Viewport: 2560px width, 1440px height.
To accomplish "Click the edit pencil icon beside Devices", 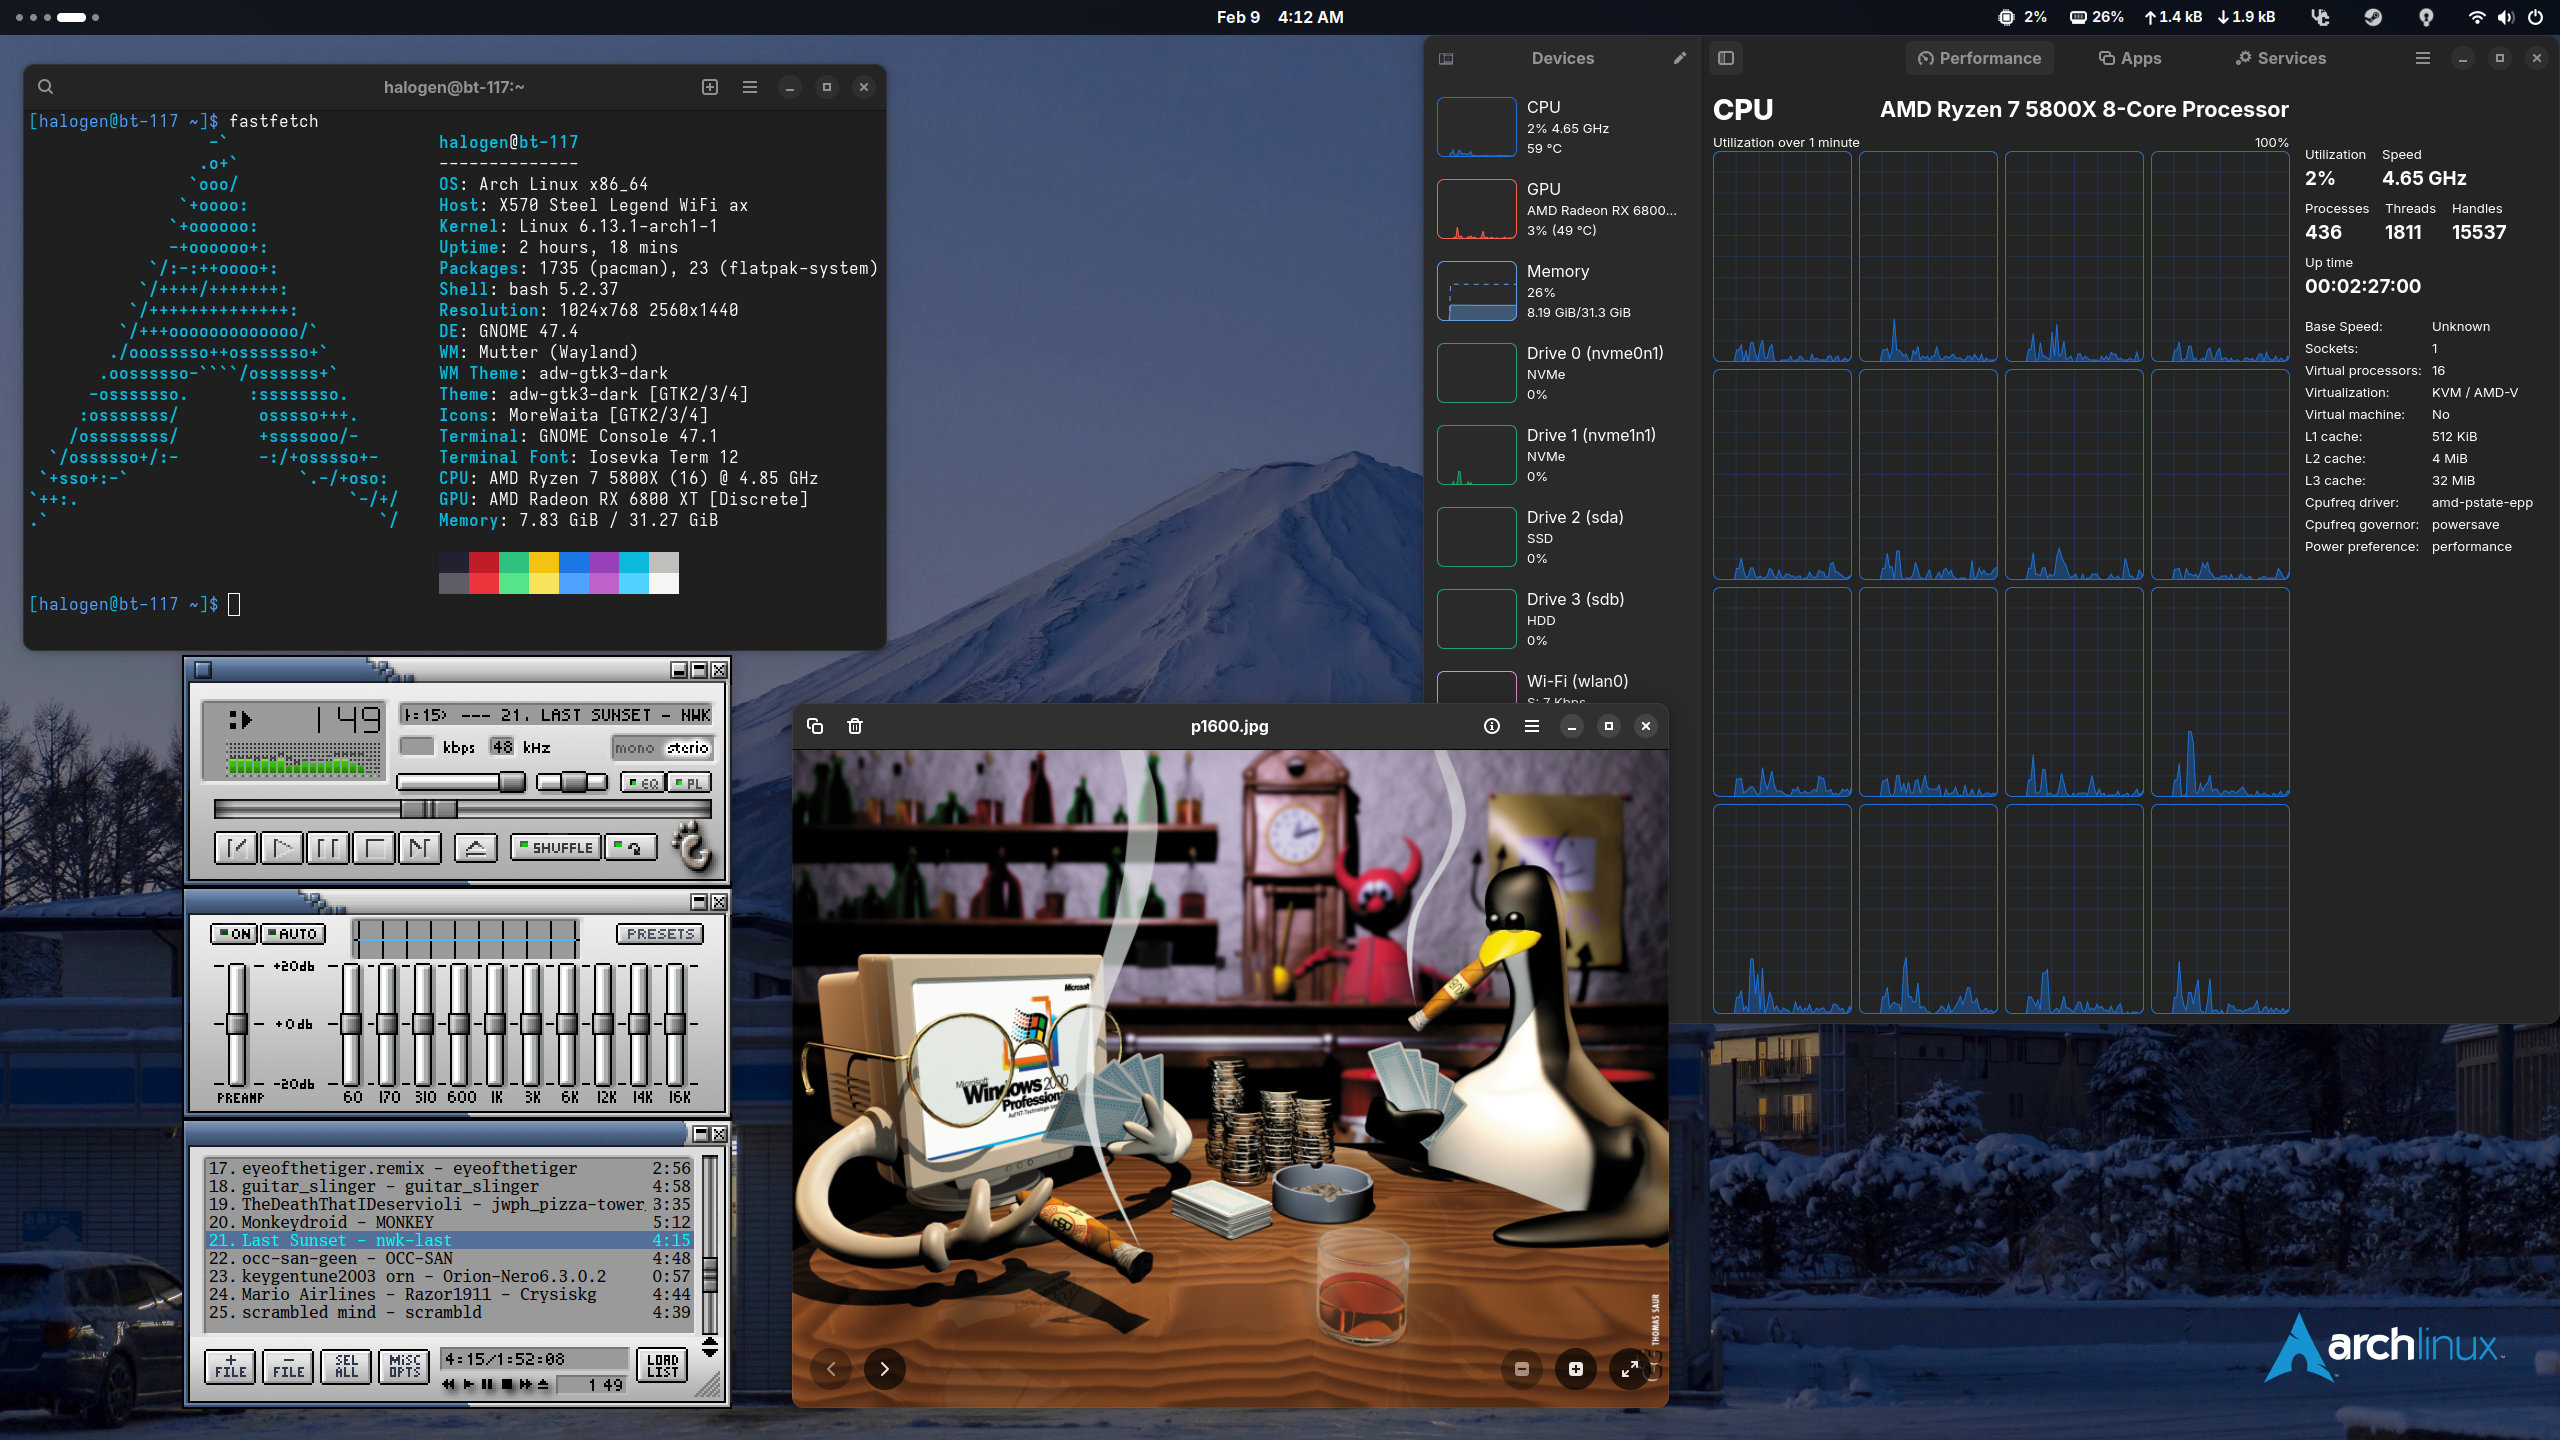I will click(1680, 58).
